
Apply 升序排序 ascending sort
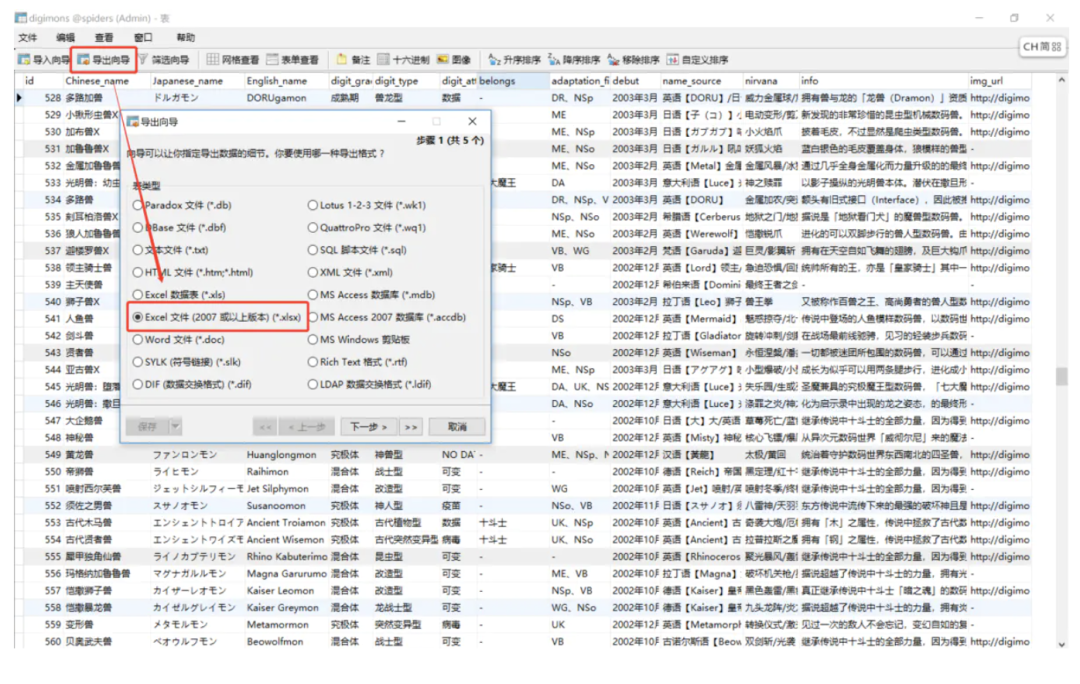(515, 60)
